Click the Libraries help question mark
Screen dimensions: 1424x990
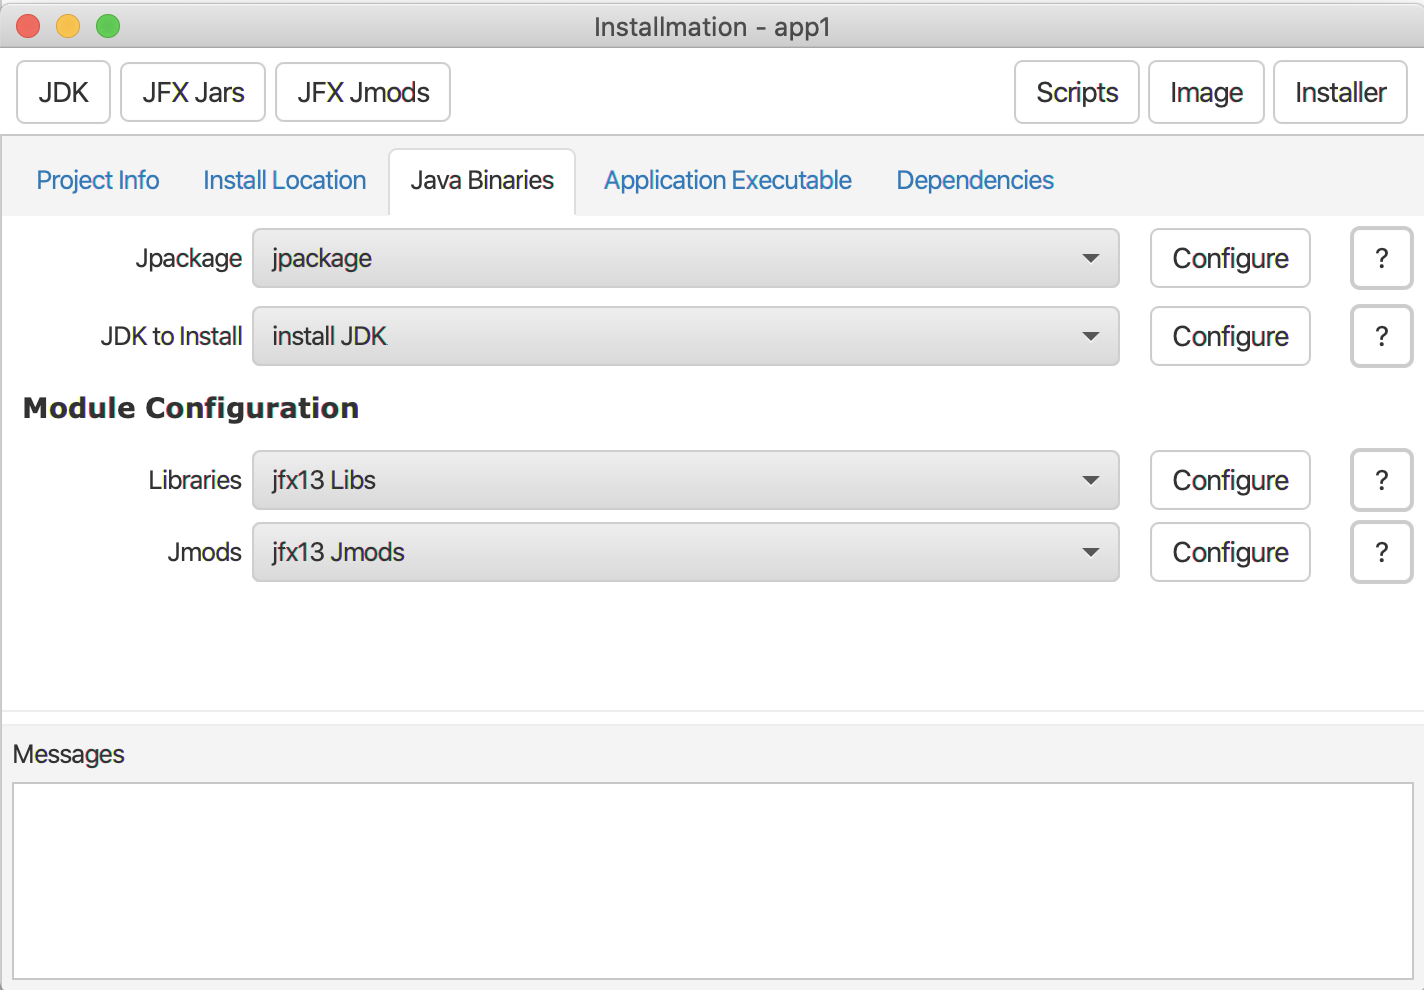[1381, 480]
